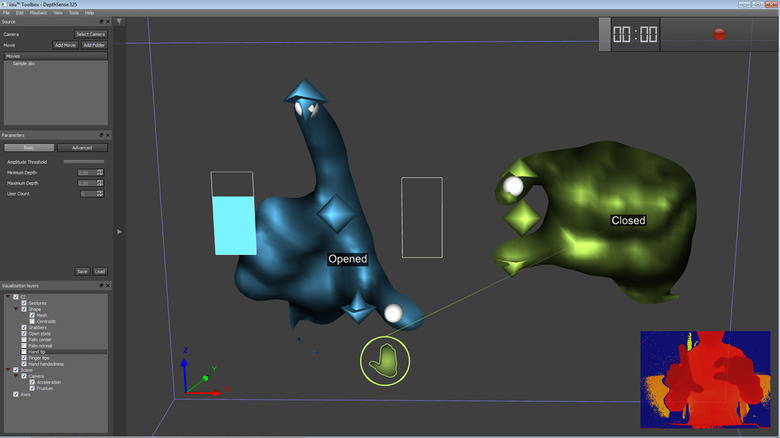Collapse the Camera tree node
The width and height of the screenshot is (780, 438).
tap(16, 376)
